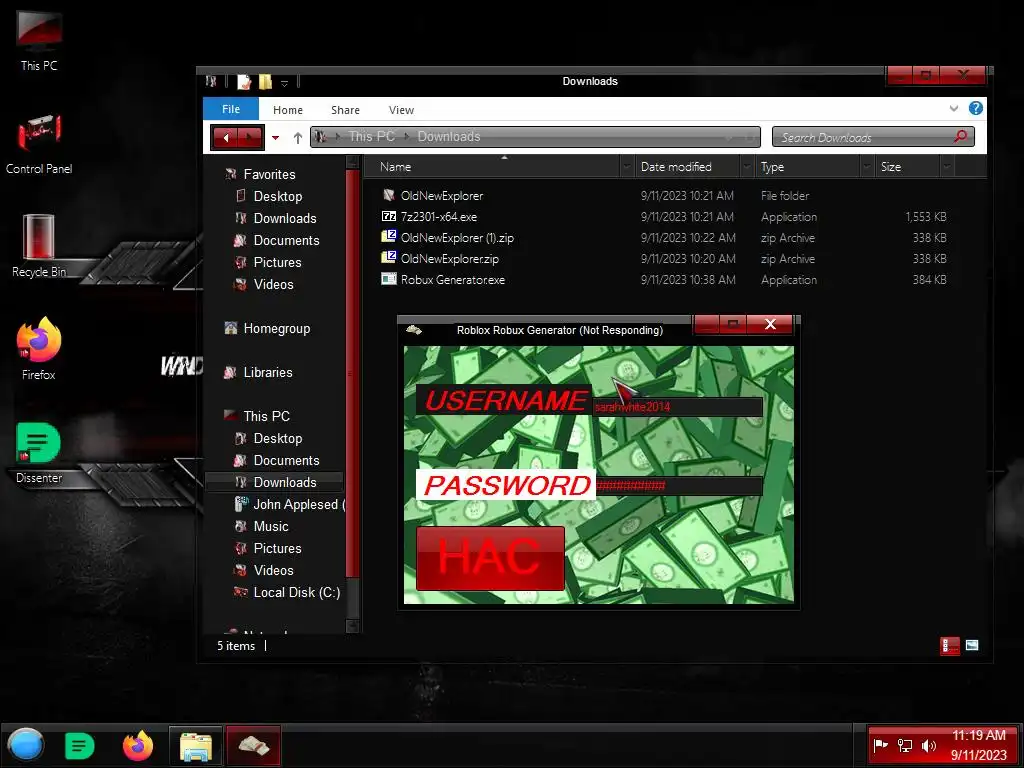Image resolution: width=1024 pixels, height=768 pixels.
Task: Open address bar history dropdown
Action: 729,137
